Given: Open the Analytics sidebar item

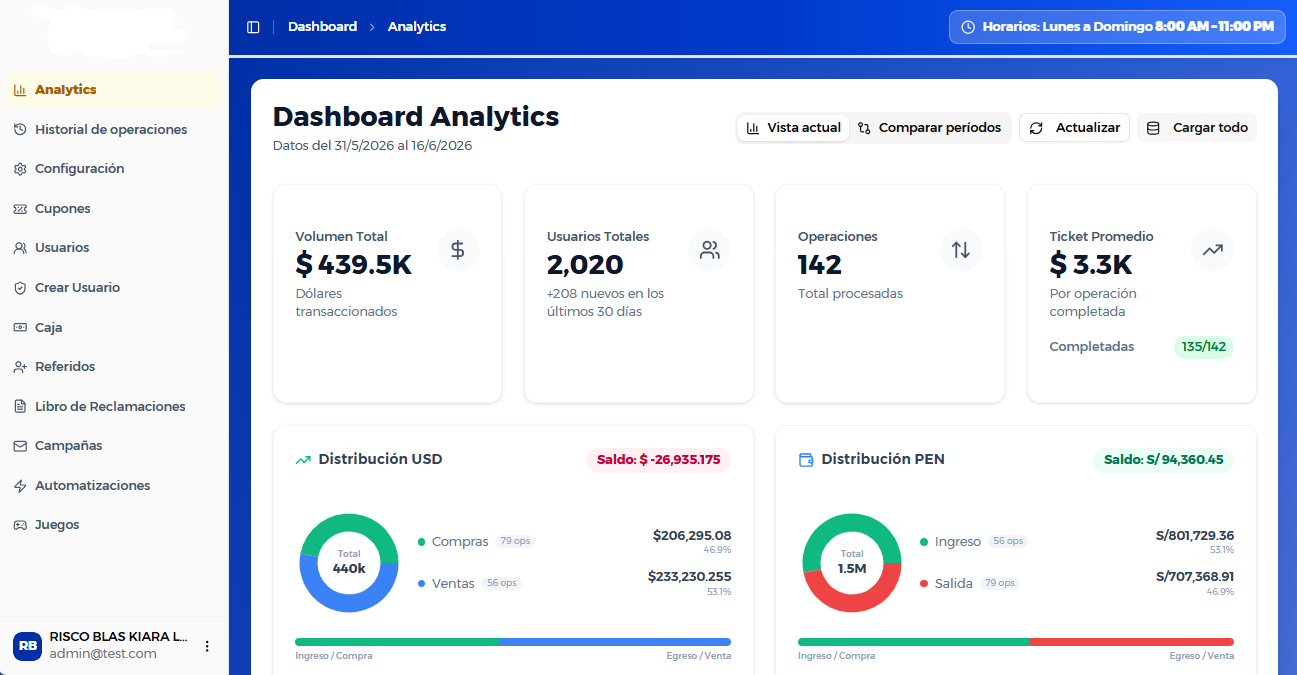Looking at the screenshot, I should tap(112, 90).
